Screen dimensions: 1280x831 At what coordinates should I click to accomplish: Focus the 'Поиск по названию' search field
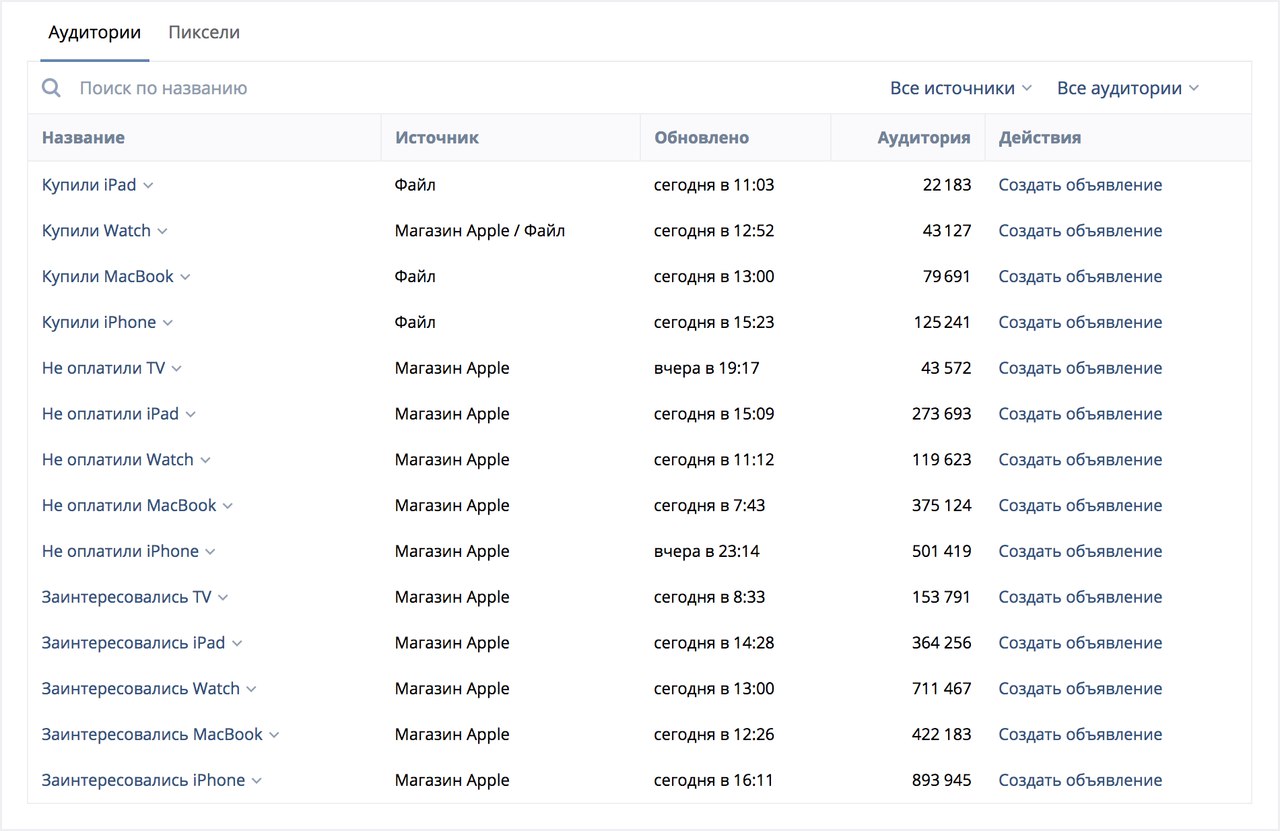[460, 88]
